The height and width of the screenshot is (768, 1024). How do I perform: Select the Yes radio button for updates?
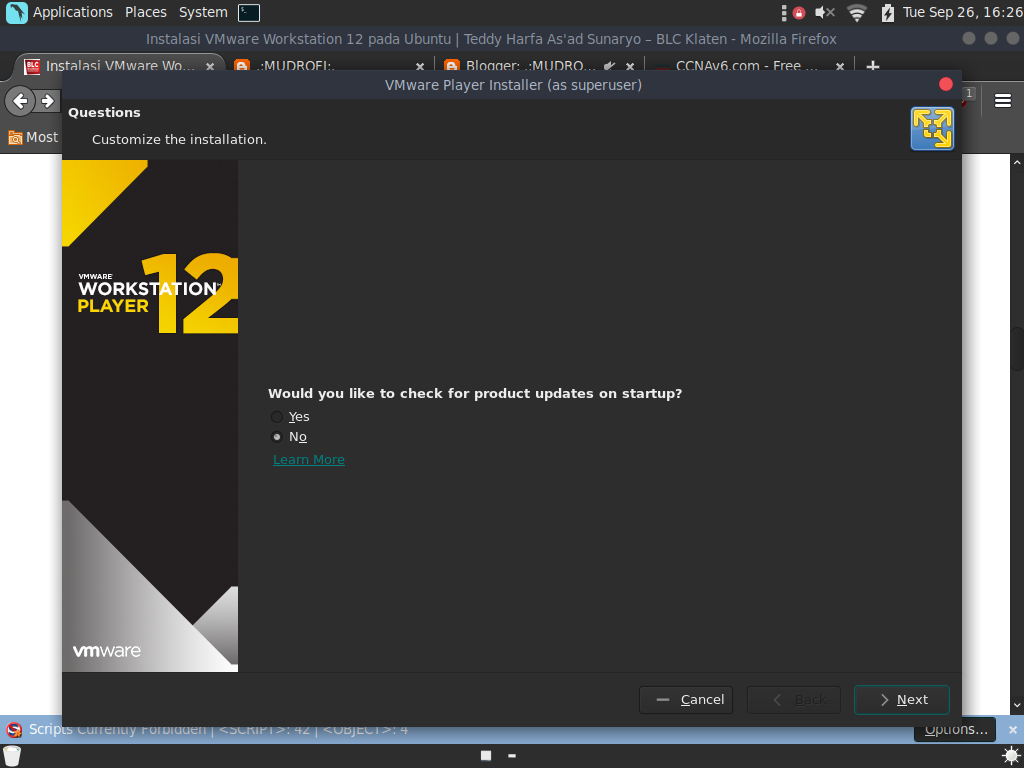pos(277,417)
